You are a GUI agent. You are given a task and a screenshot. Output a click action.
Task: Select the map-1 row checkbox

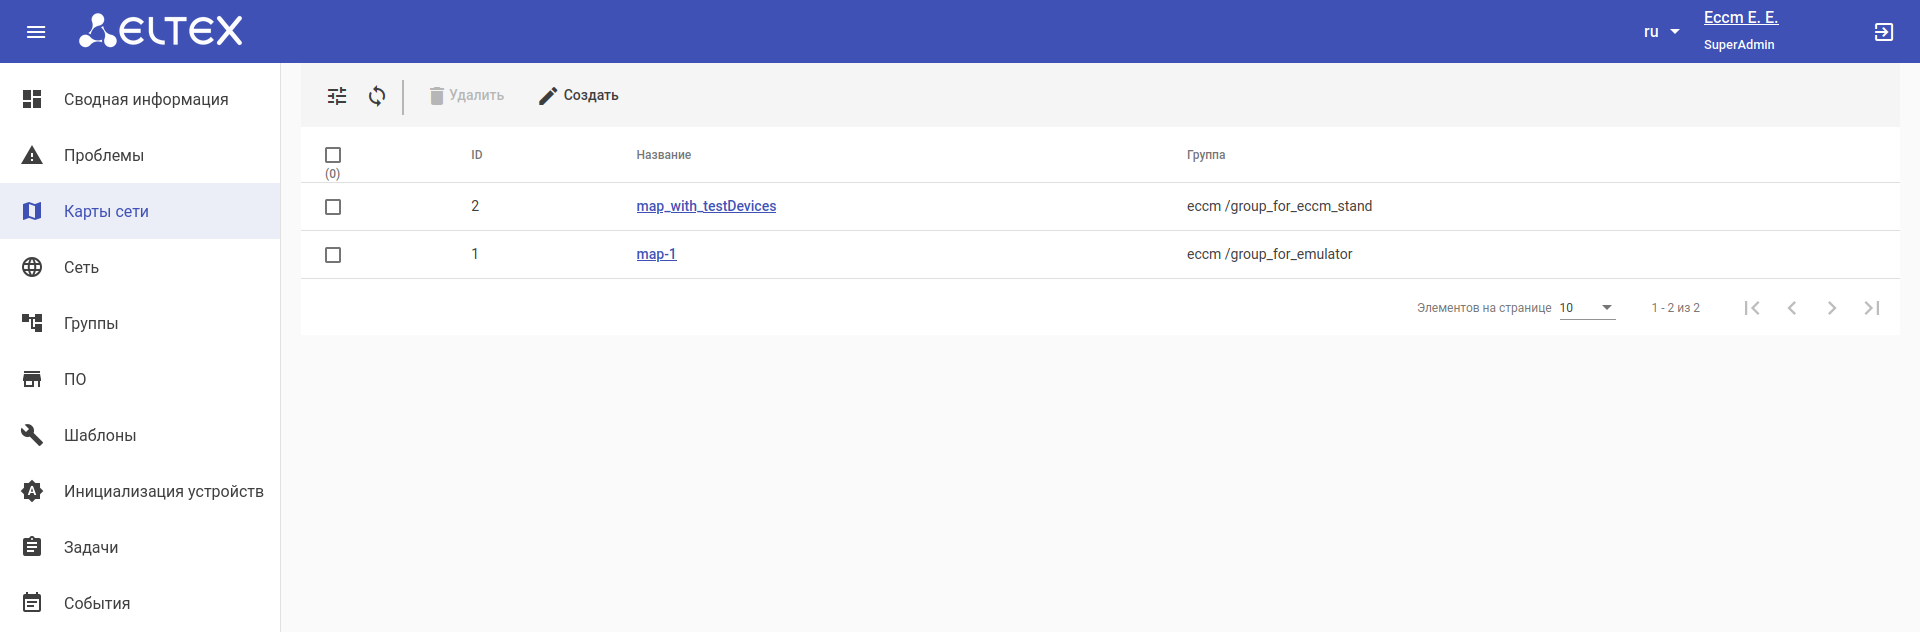[x=333, y=255]
